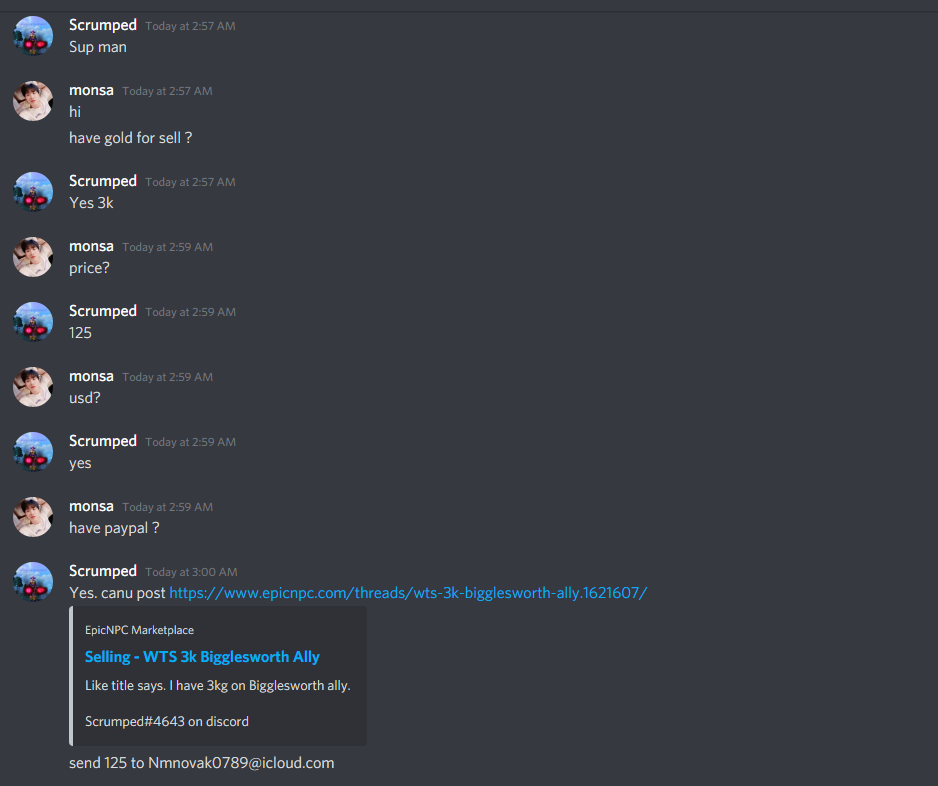Open Scrumped's avatar on "Sup man" message
Image resolution: width=938 pixels, height=786 pixels.
click(33, 36)
